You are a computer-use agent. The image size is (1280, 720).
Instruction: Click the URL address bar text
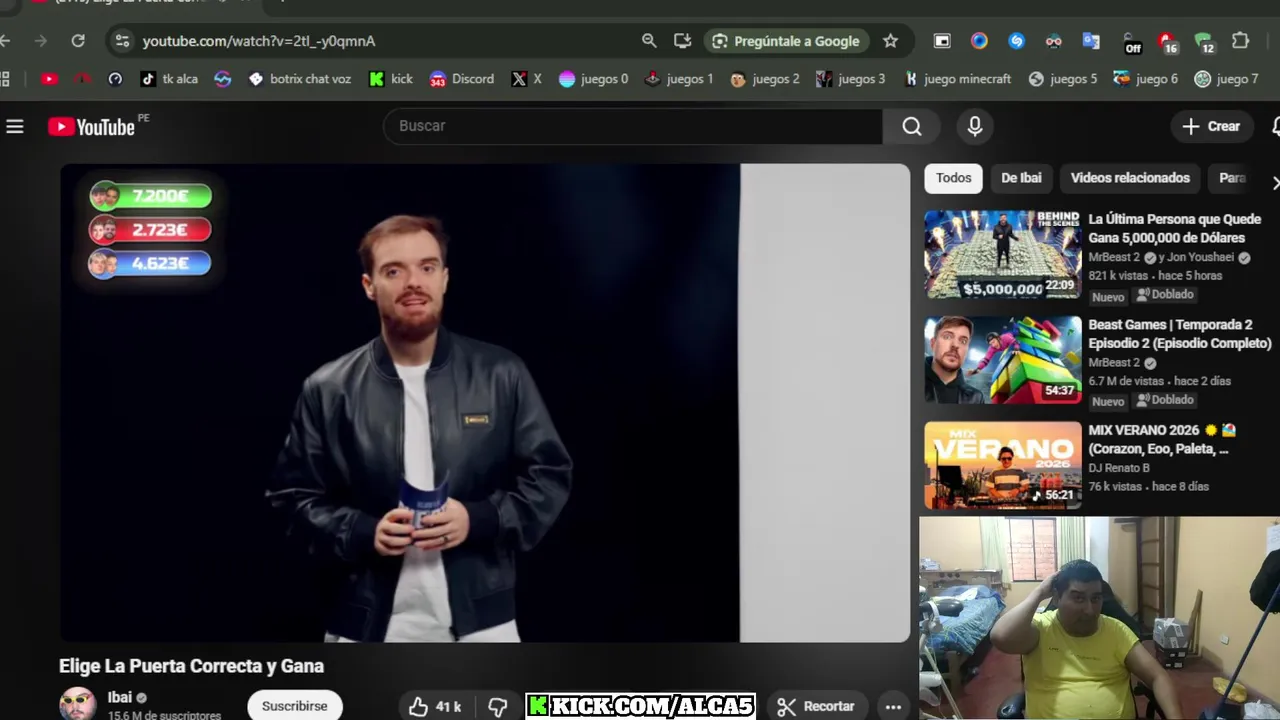(x=259, y=41)
